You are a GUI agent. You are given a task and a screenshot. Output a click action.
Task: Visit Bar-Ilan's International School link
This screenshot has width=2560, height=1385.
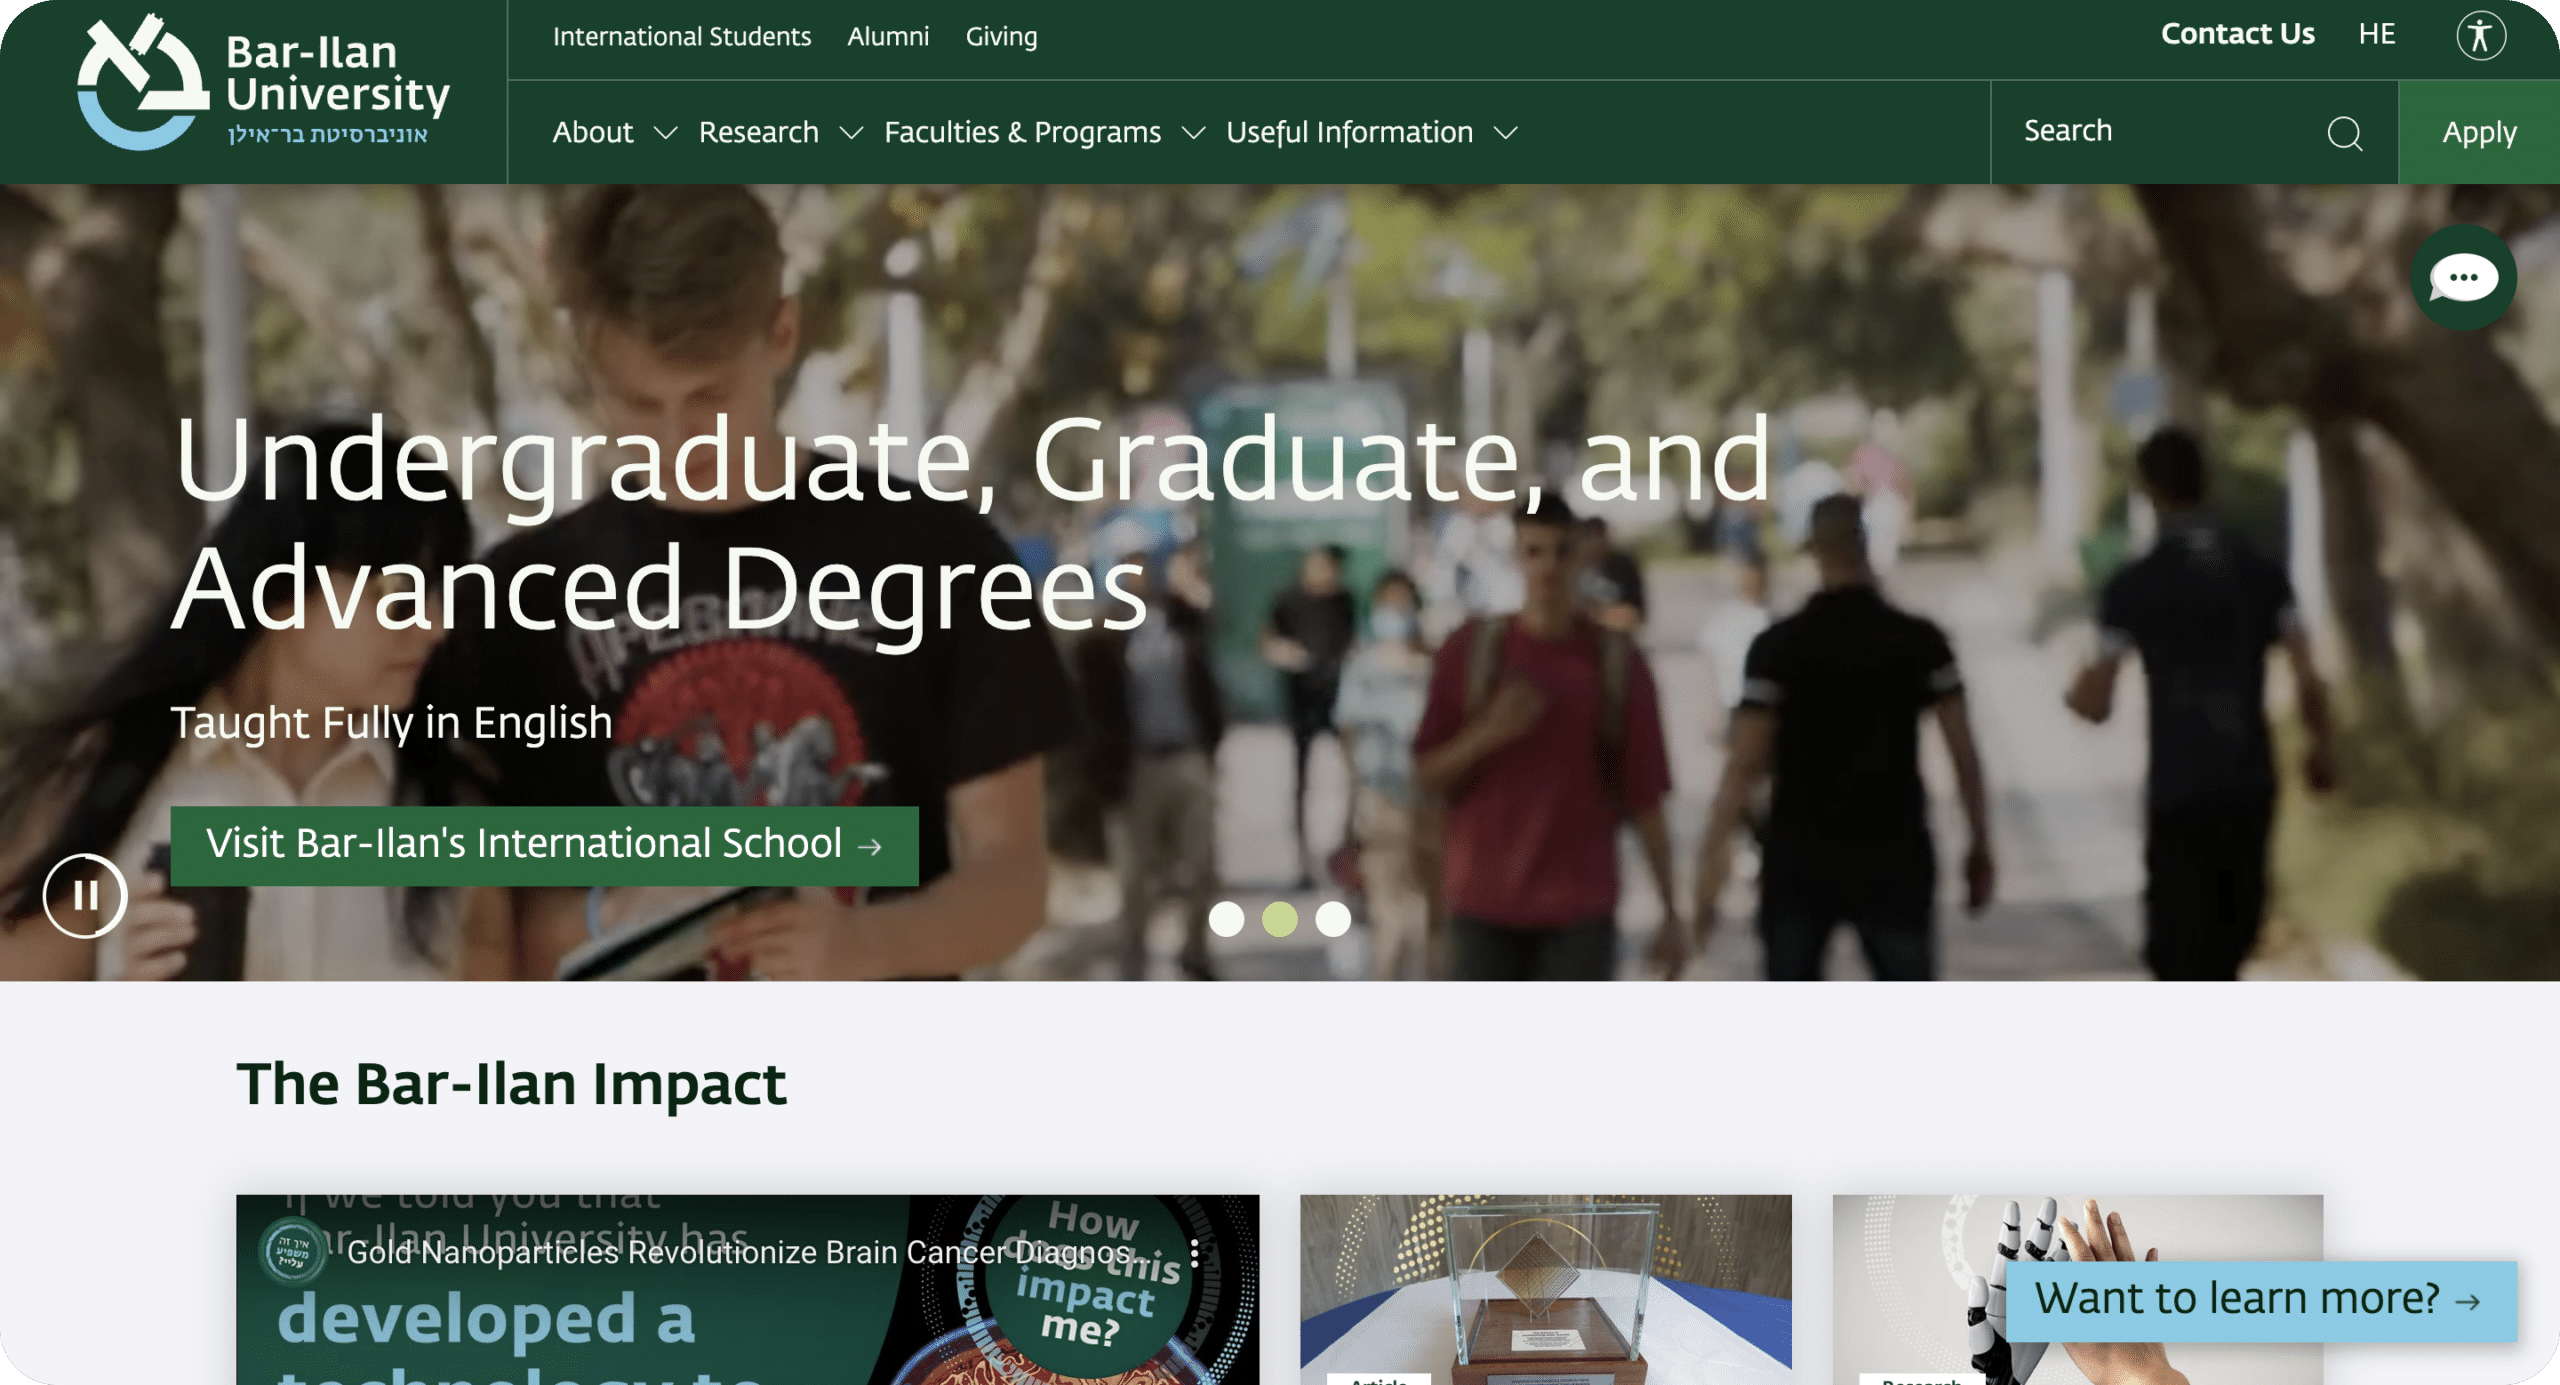pyautogui.click(x=544, y=846)
